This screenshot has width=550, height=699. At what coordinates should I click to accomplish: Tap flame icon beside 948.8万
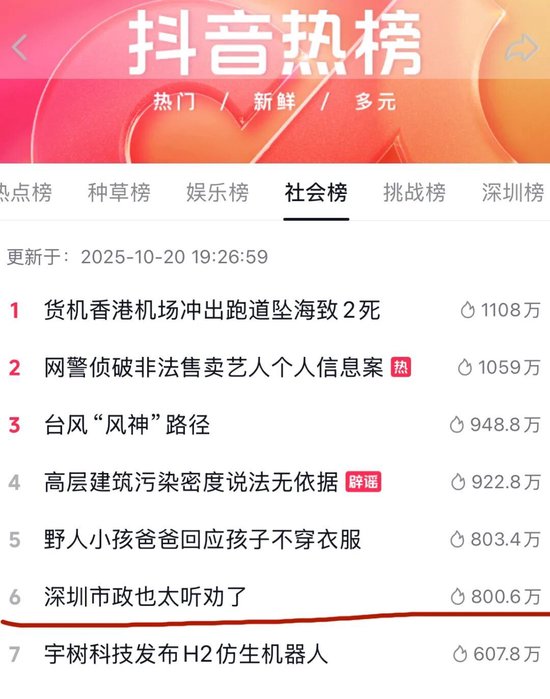[x=457, y=424]
